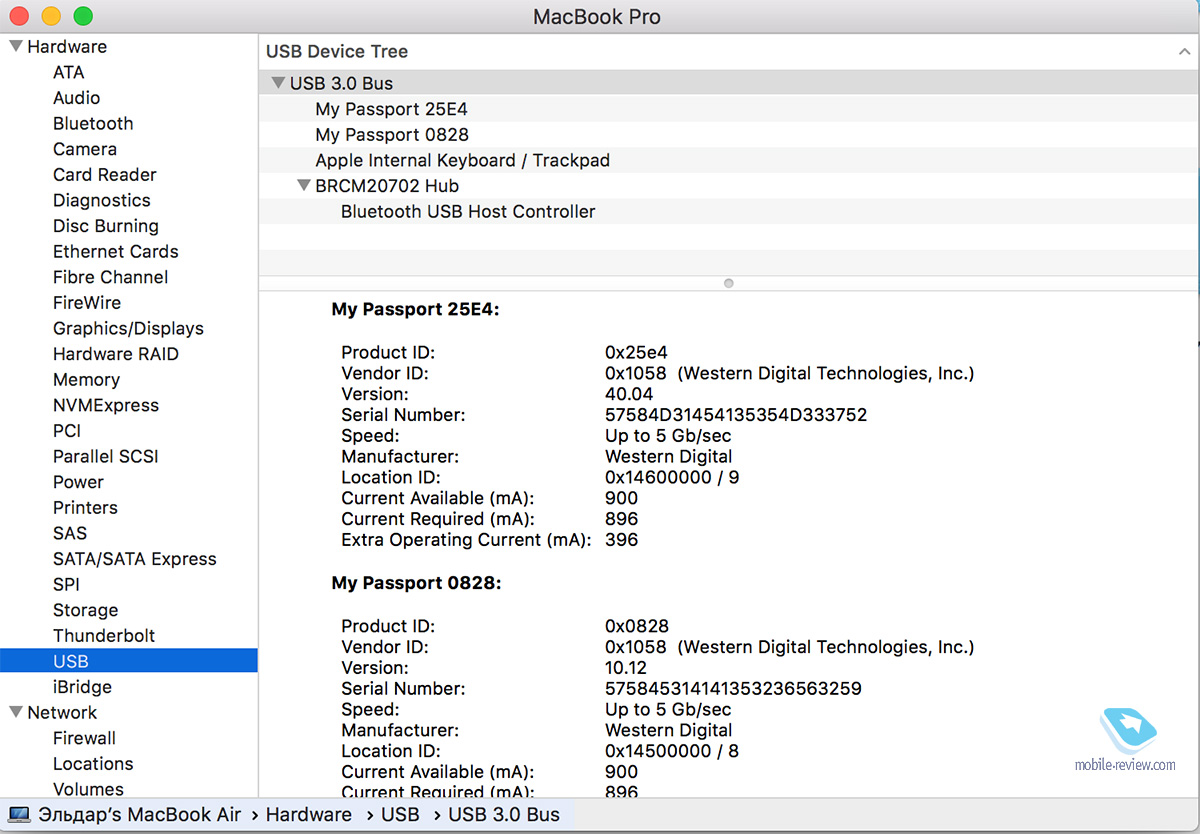Open the PCI category
This screenshot has width=1200, height=834.
click(x=67, y=431)
